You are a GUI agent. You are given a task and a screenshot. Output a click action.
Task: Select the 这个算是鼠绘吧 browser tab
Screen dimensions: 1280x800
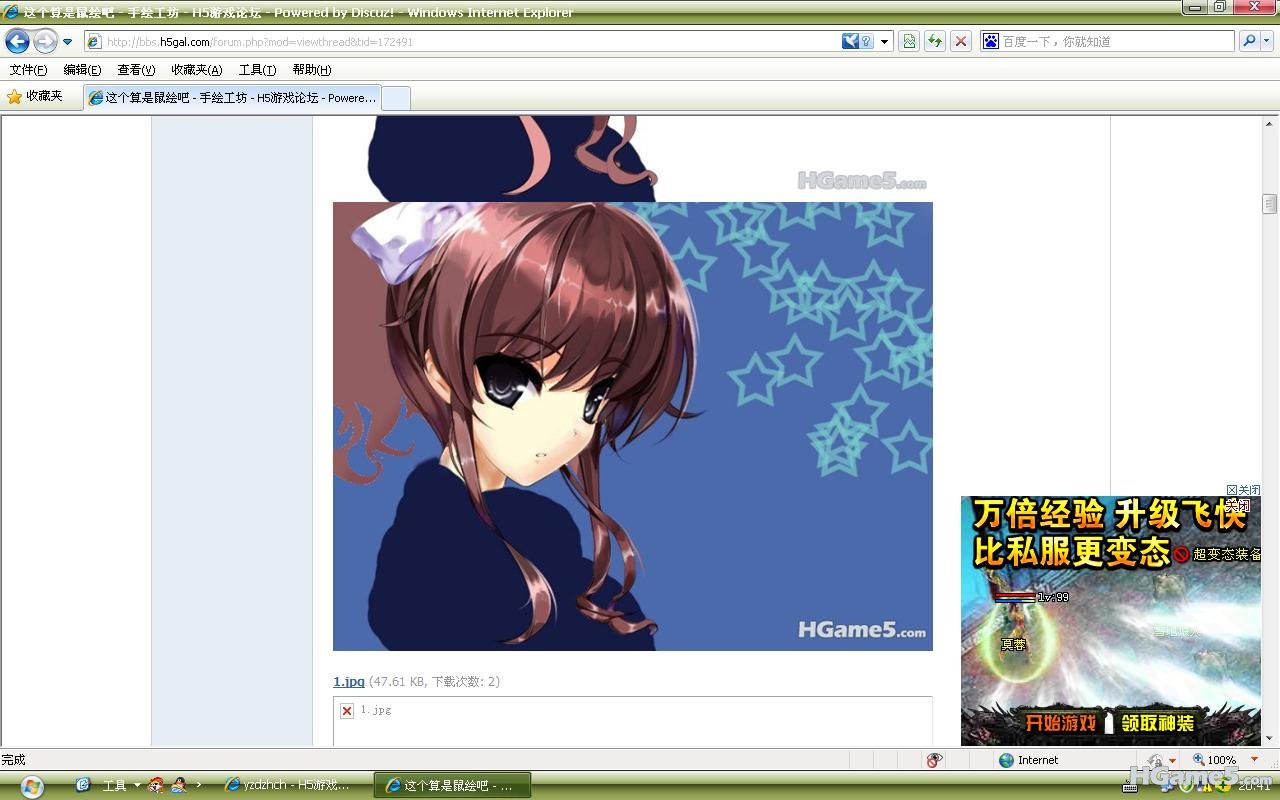coord(232,98)
